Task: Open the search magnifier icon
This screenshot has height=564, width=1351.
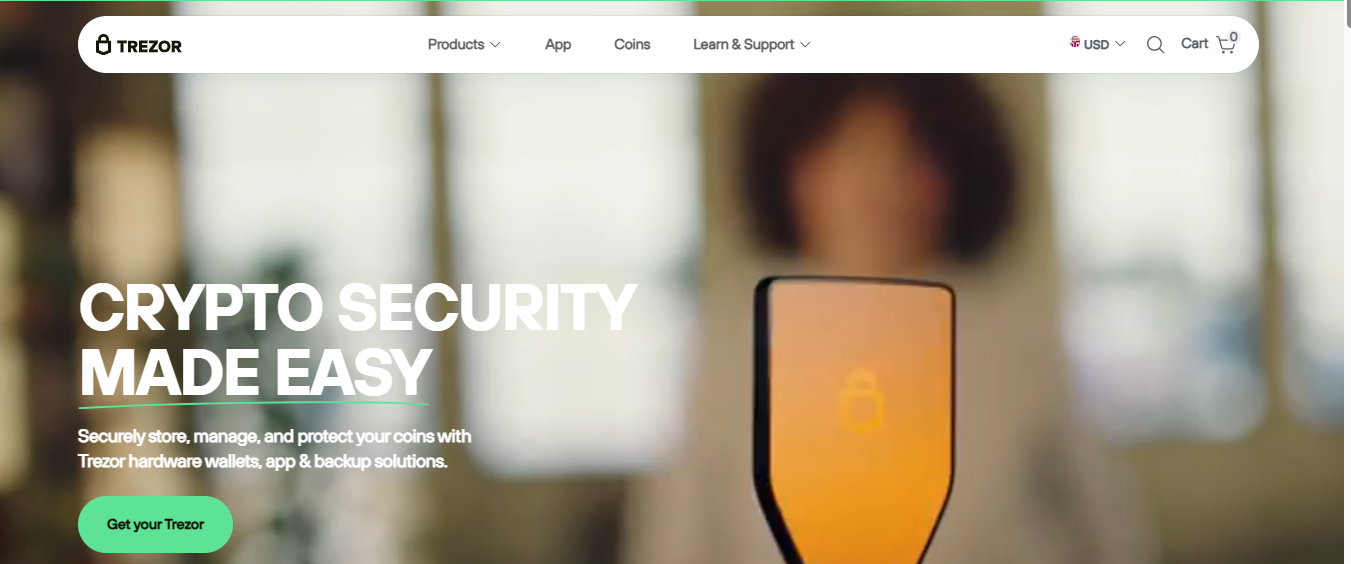Action: point(1155,45)
